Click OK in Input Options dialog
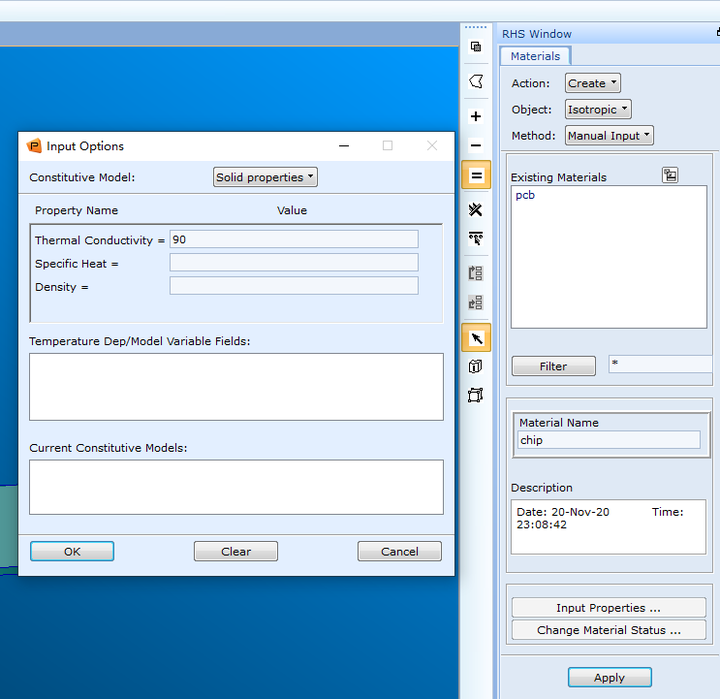 [x=72, y=551]
